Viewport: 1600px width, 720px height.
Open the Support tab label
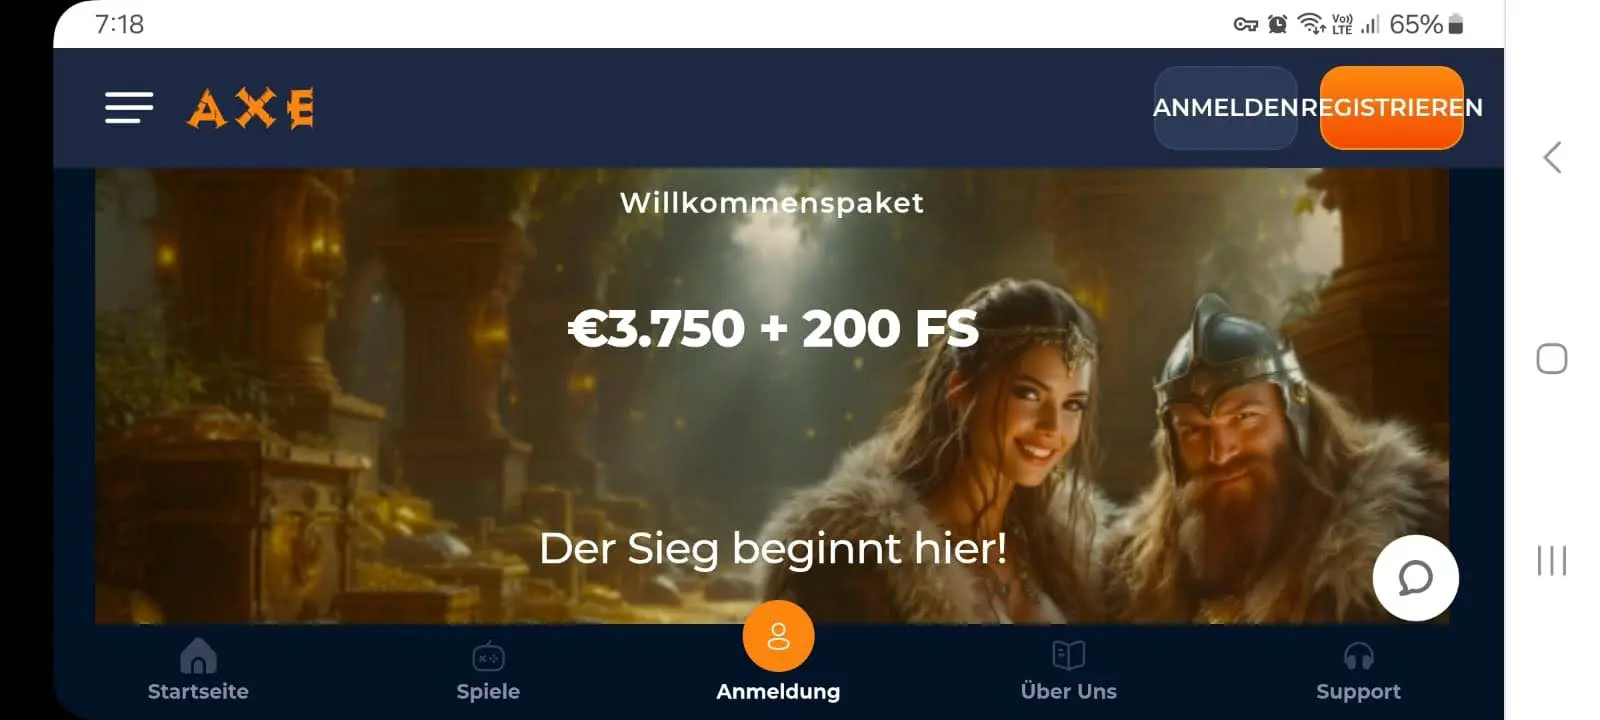point(1358,692)
